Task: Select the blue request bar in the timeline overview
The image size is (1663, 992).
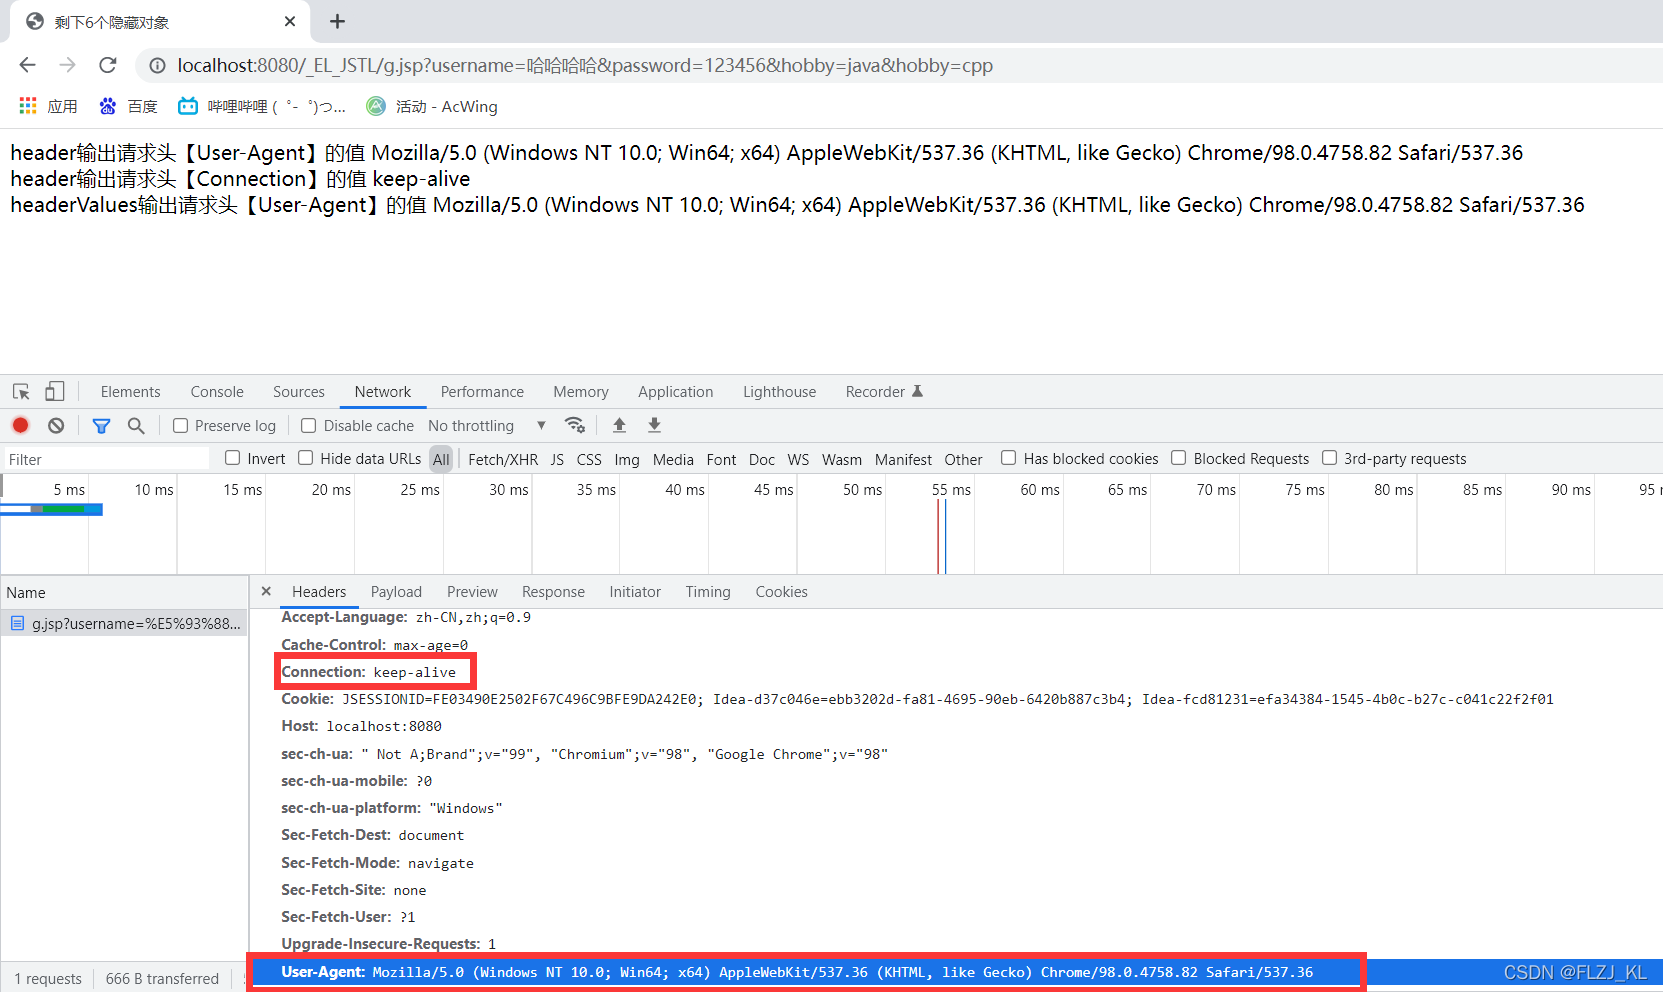Action: (52, 510)
